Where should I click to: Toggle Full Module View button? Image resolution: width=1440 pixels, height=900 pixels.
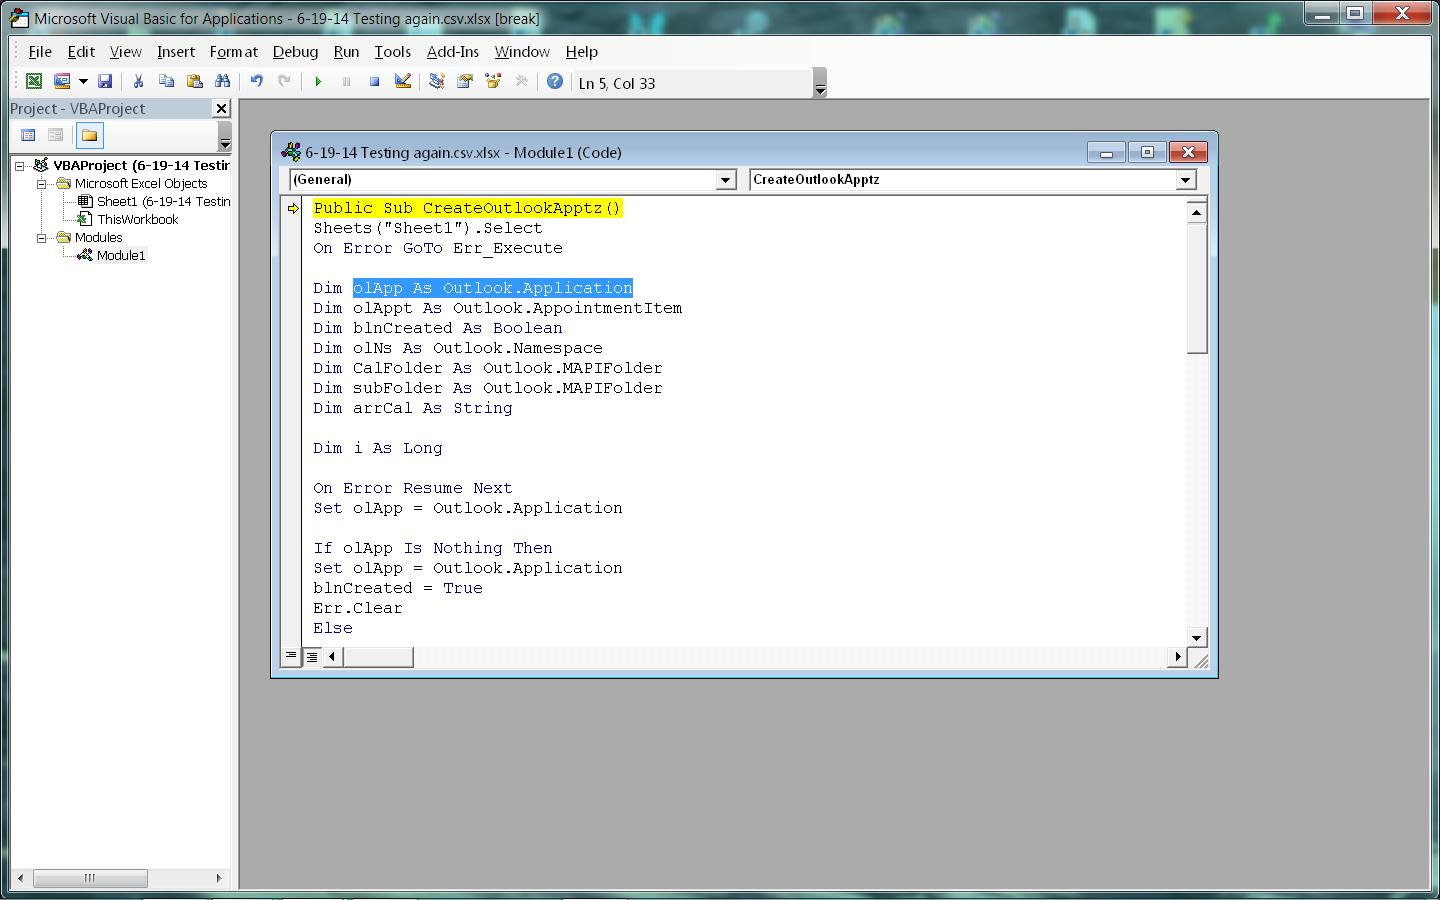pos(312,656)
